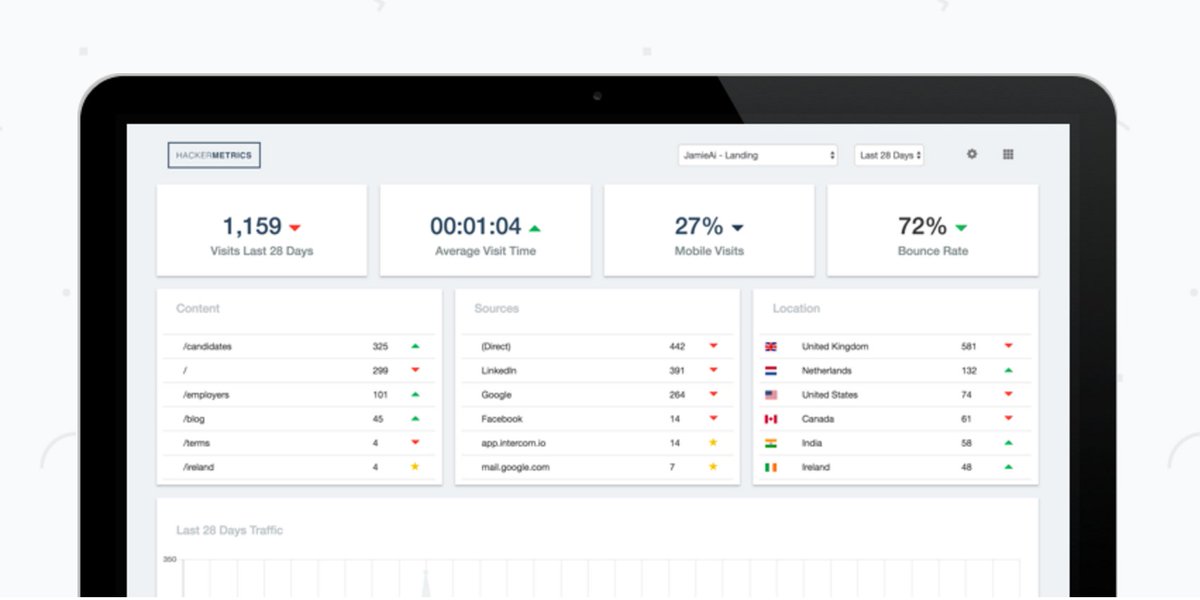The image size is (1200, 600).
Task: Select the Average Visit Time card label
Action: (x=485, y=251)
